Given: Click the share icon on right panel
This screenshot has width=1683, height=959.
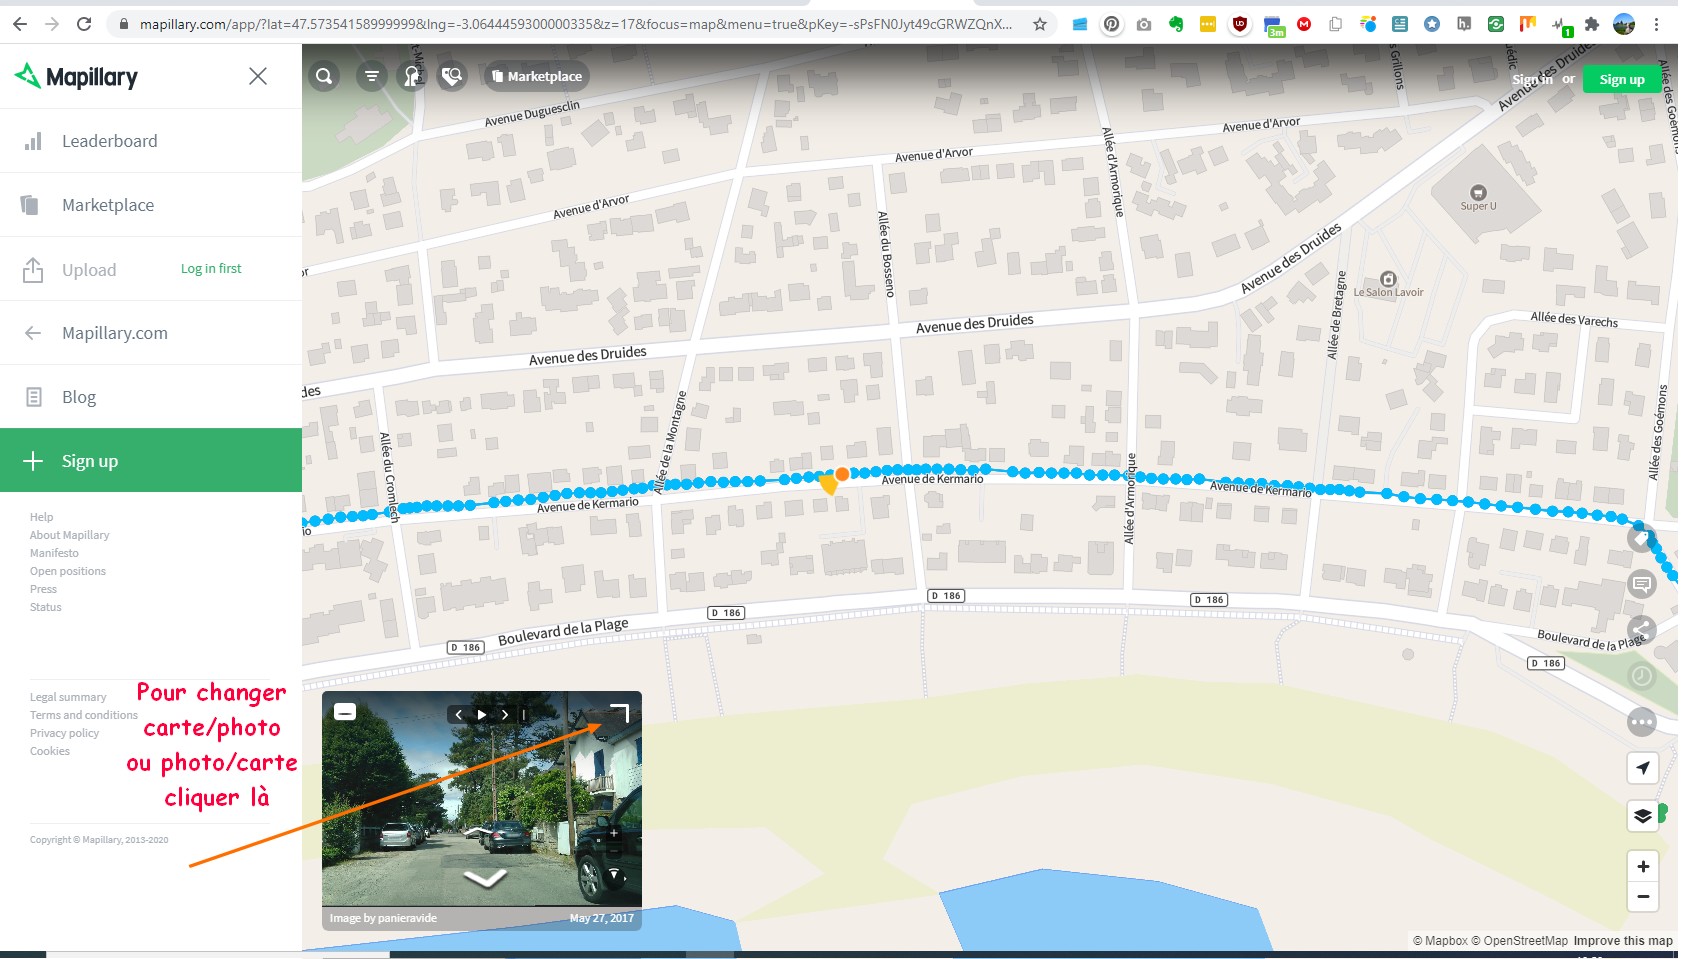Looking at the screenshot, I should (1641, 630).
